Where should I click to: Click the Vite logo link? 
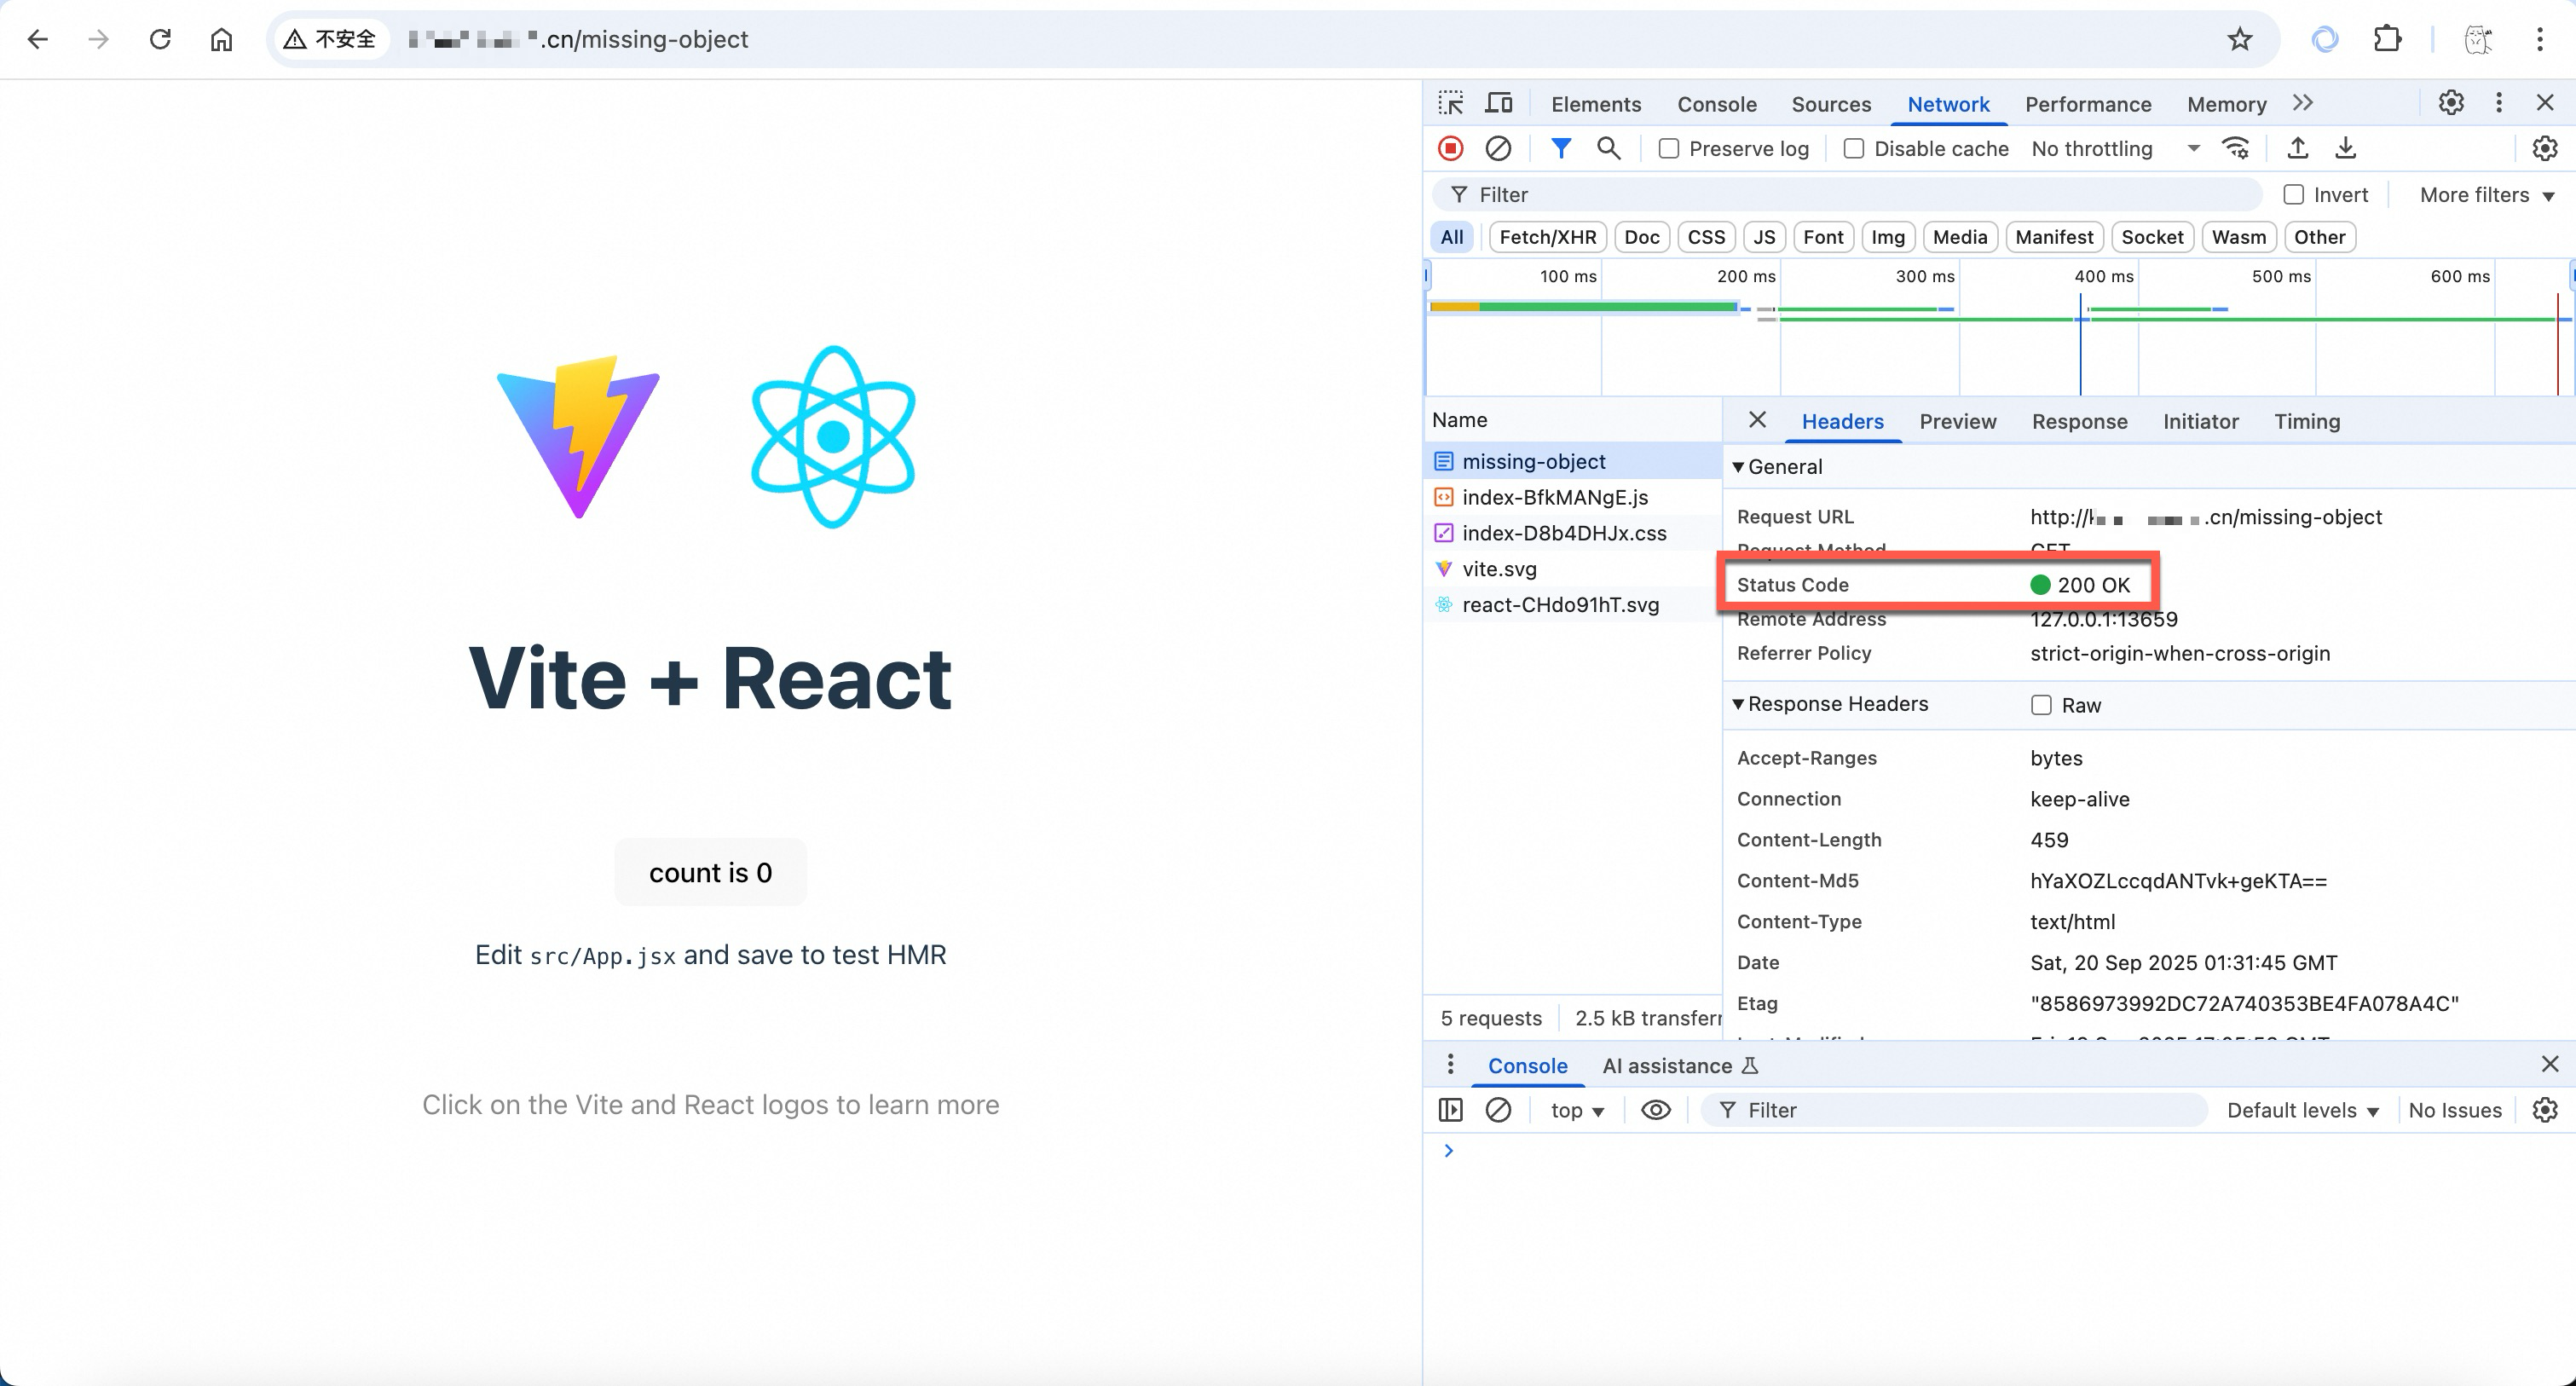pyautogui.click(x=578, y=437)
